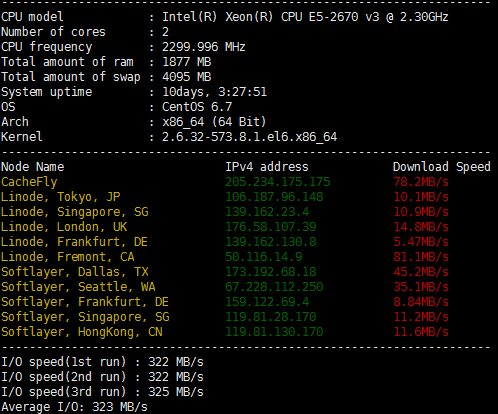Click the Average I/O 323 MB/s line
This screenshot has height=414, width=498.
(74, 407)
